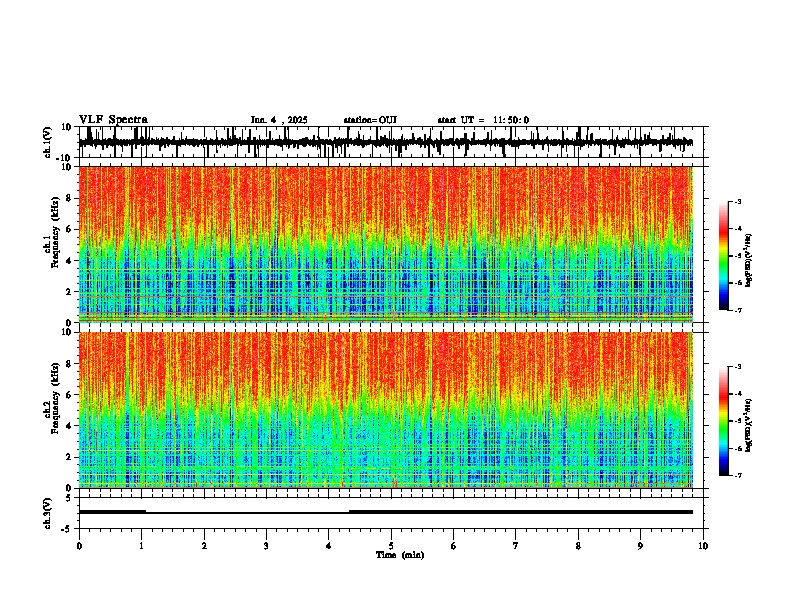This screenshot has width=792, height=612.
Task: Click the ch.1 spectrogram color scale bar
Action: pyautogui.click(x=724, y=256)
